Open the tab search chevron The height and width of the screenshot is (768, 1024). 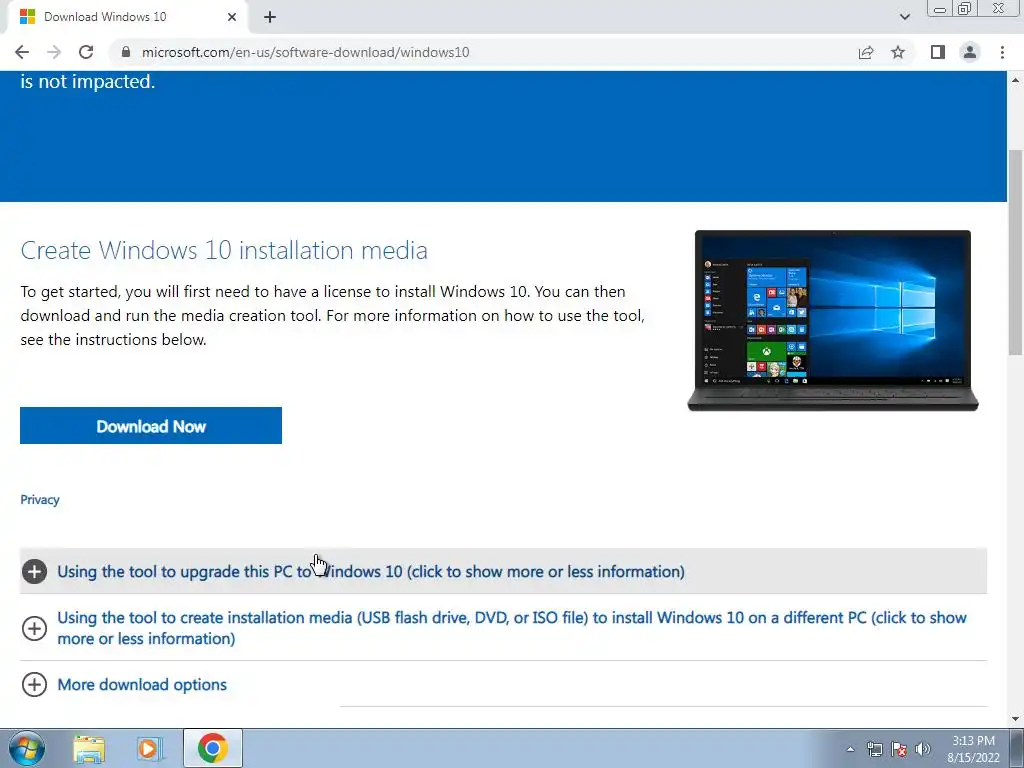coord(904,17)
